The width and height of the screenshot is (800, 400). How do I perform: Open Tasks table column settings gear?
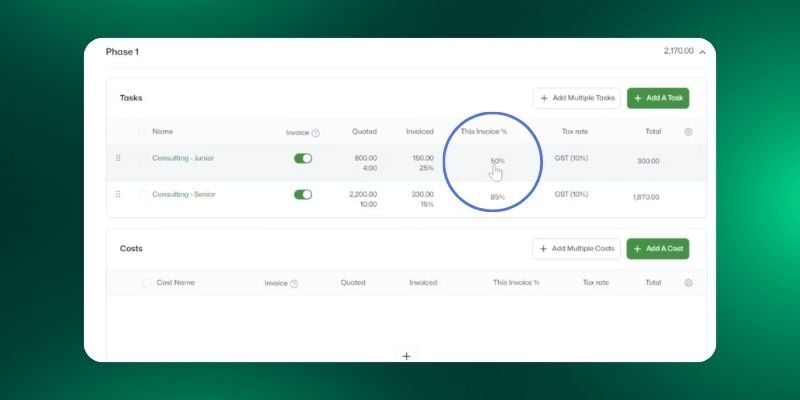coord(688,132)
